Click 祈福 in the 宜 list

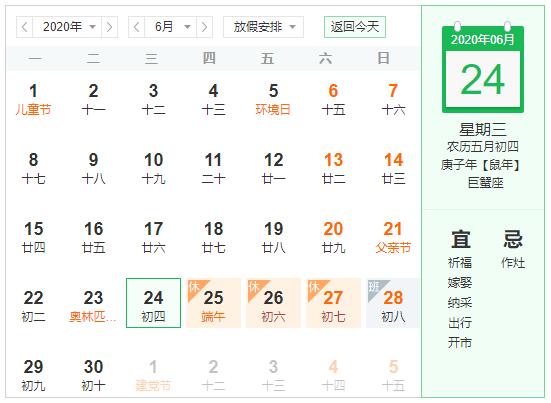coord(460,262)
